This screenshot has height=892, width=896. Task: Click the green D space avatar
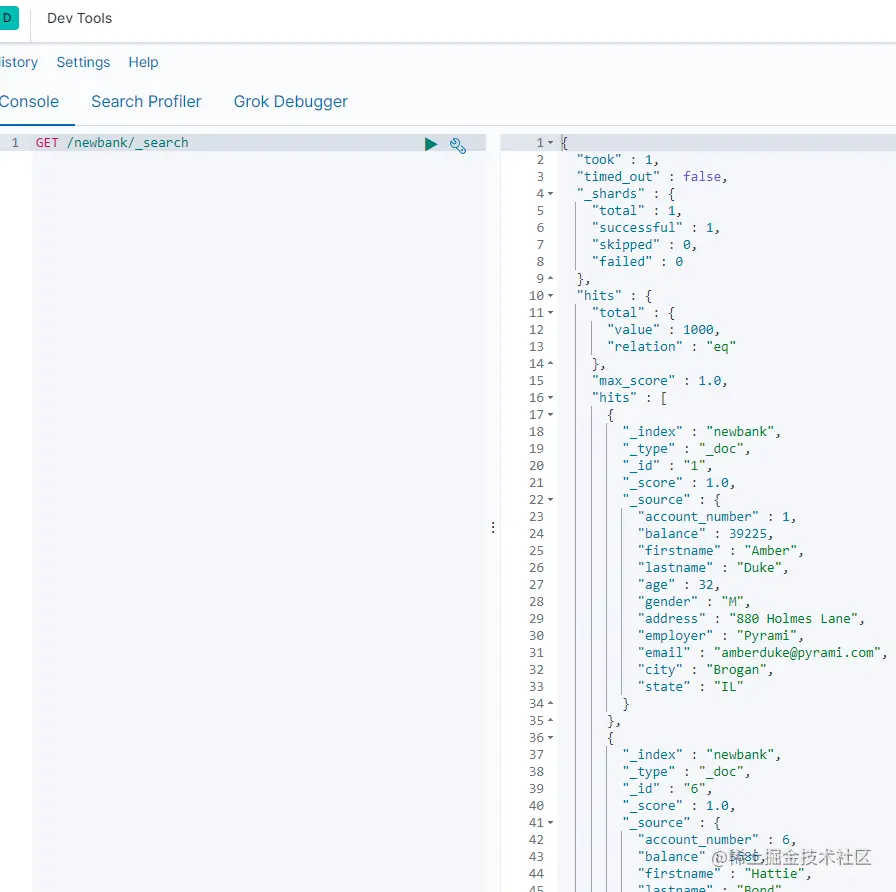point(9,18)
